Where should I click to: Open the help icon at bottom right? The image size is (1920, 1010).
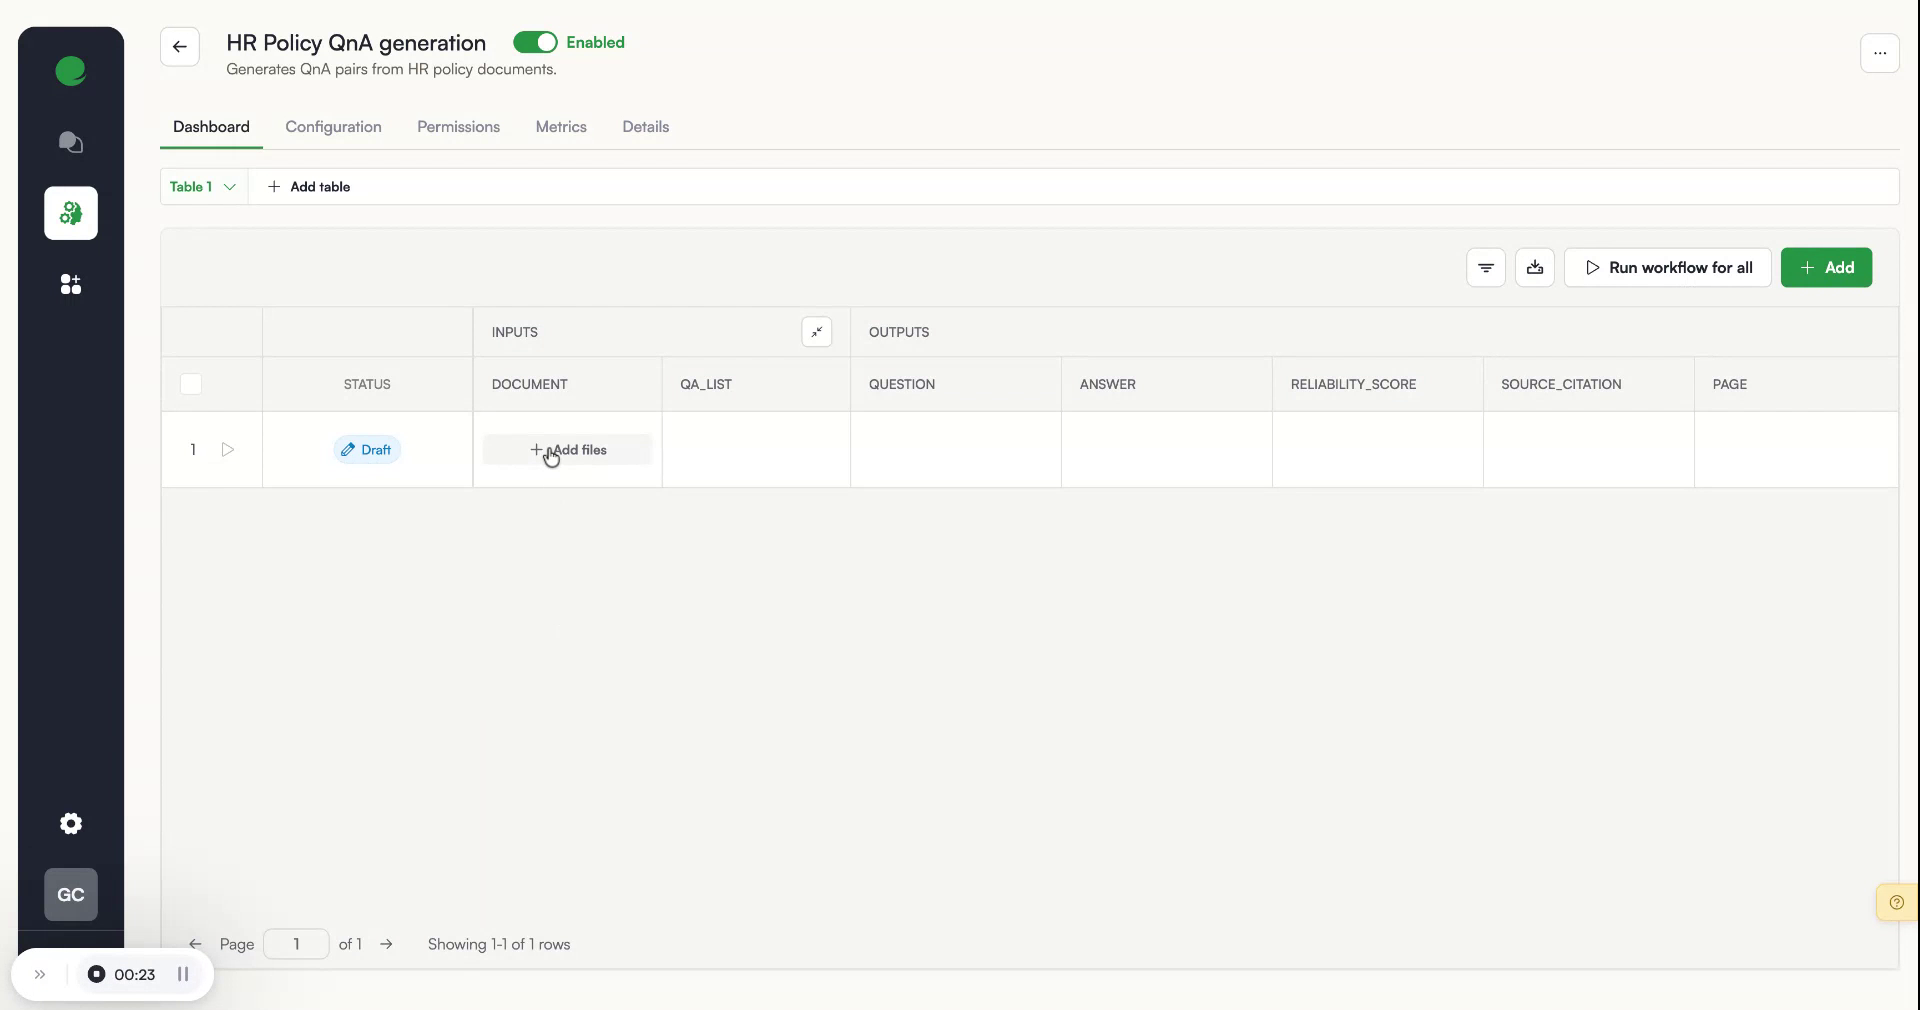pos(1895,901)
